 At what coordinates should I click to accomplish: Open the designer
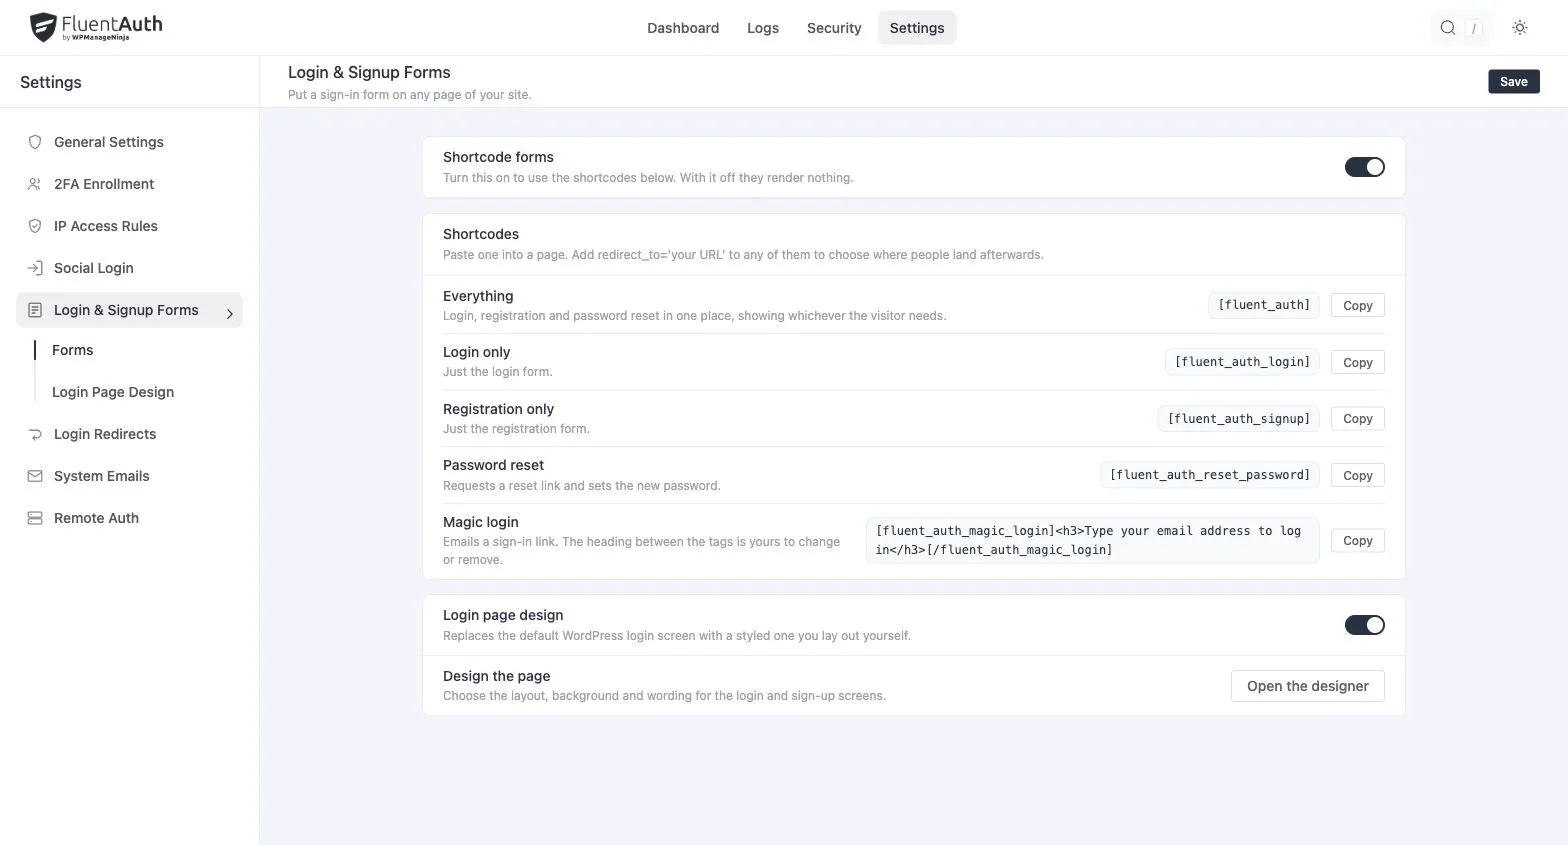click(1307, 686)
